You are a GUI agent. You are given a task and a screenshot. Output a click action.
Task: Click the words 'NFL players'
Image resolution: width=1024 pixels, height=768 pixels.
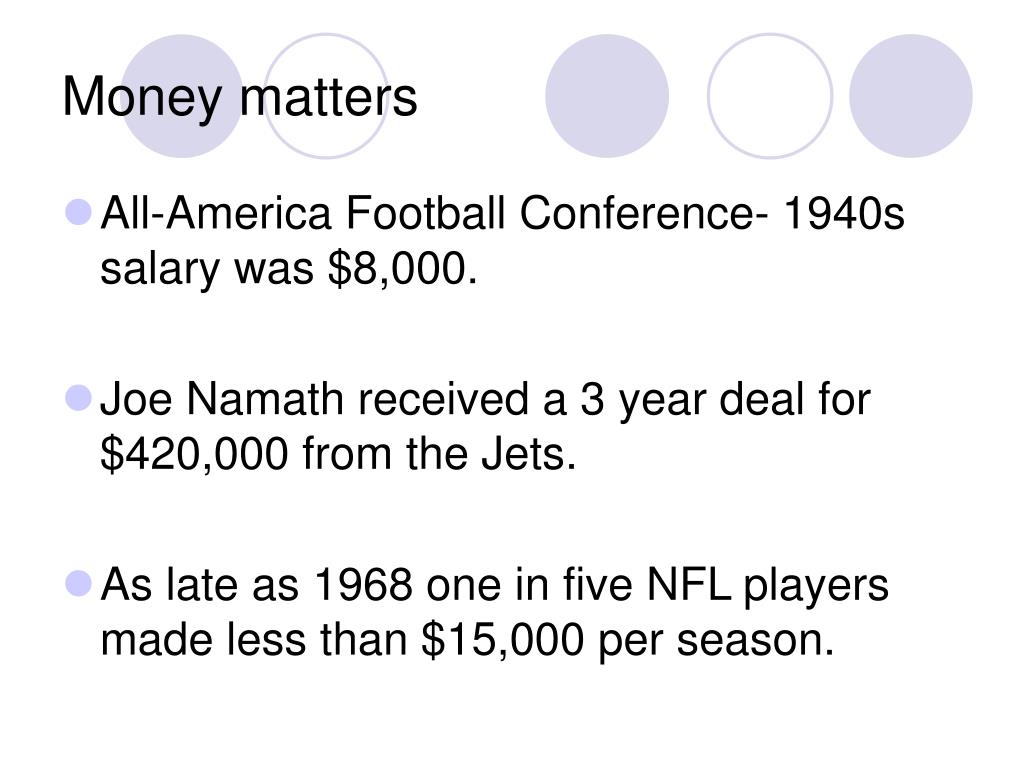[x=767, y=586]
